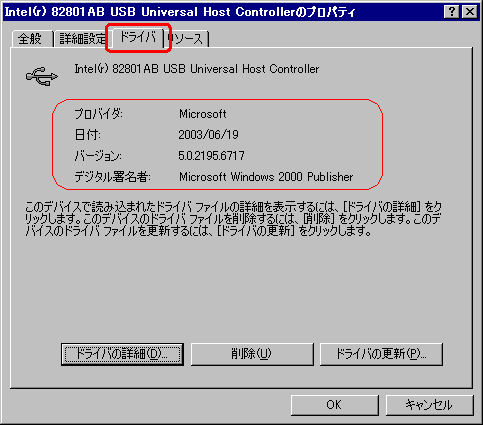Image resolution: width=483 pixels, height=425 pixels.
Task: Click the dialog title bar text
Action: [180, 12]
